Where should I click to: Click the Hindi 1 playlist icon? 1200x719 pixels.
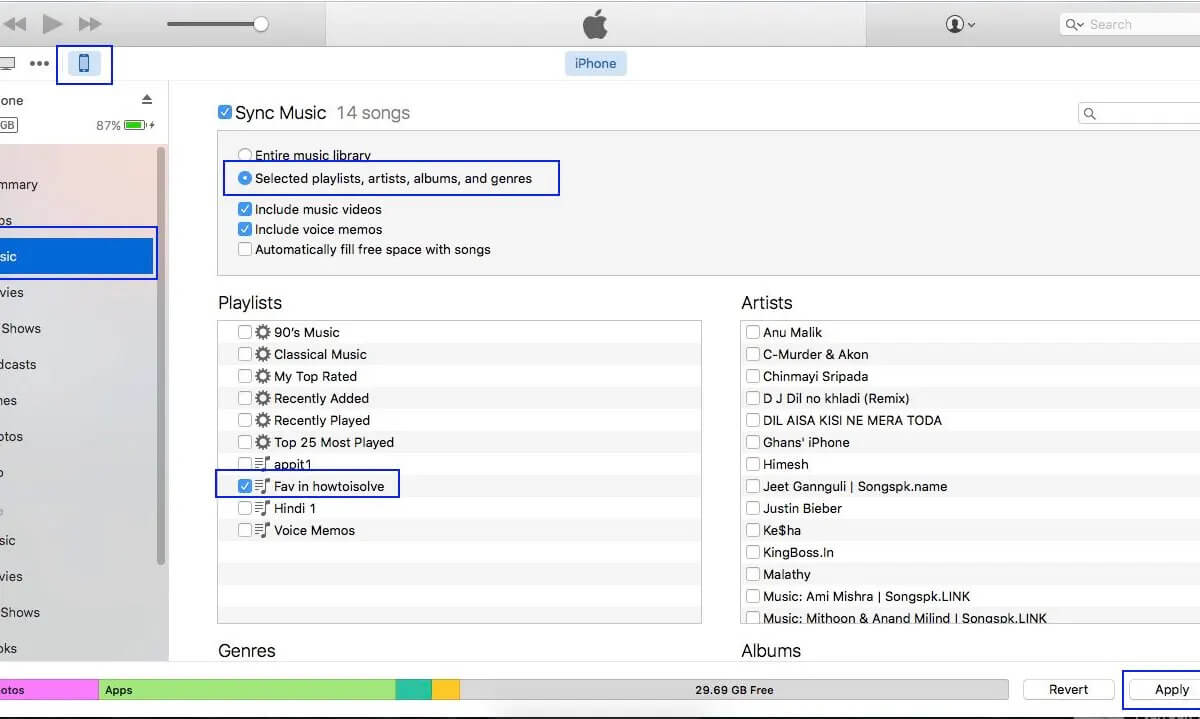pos(263,508)
